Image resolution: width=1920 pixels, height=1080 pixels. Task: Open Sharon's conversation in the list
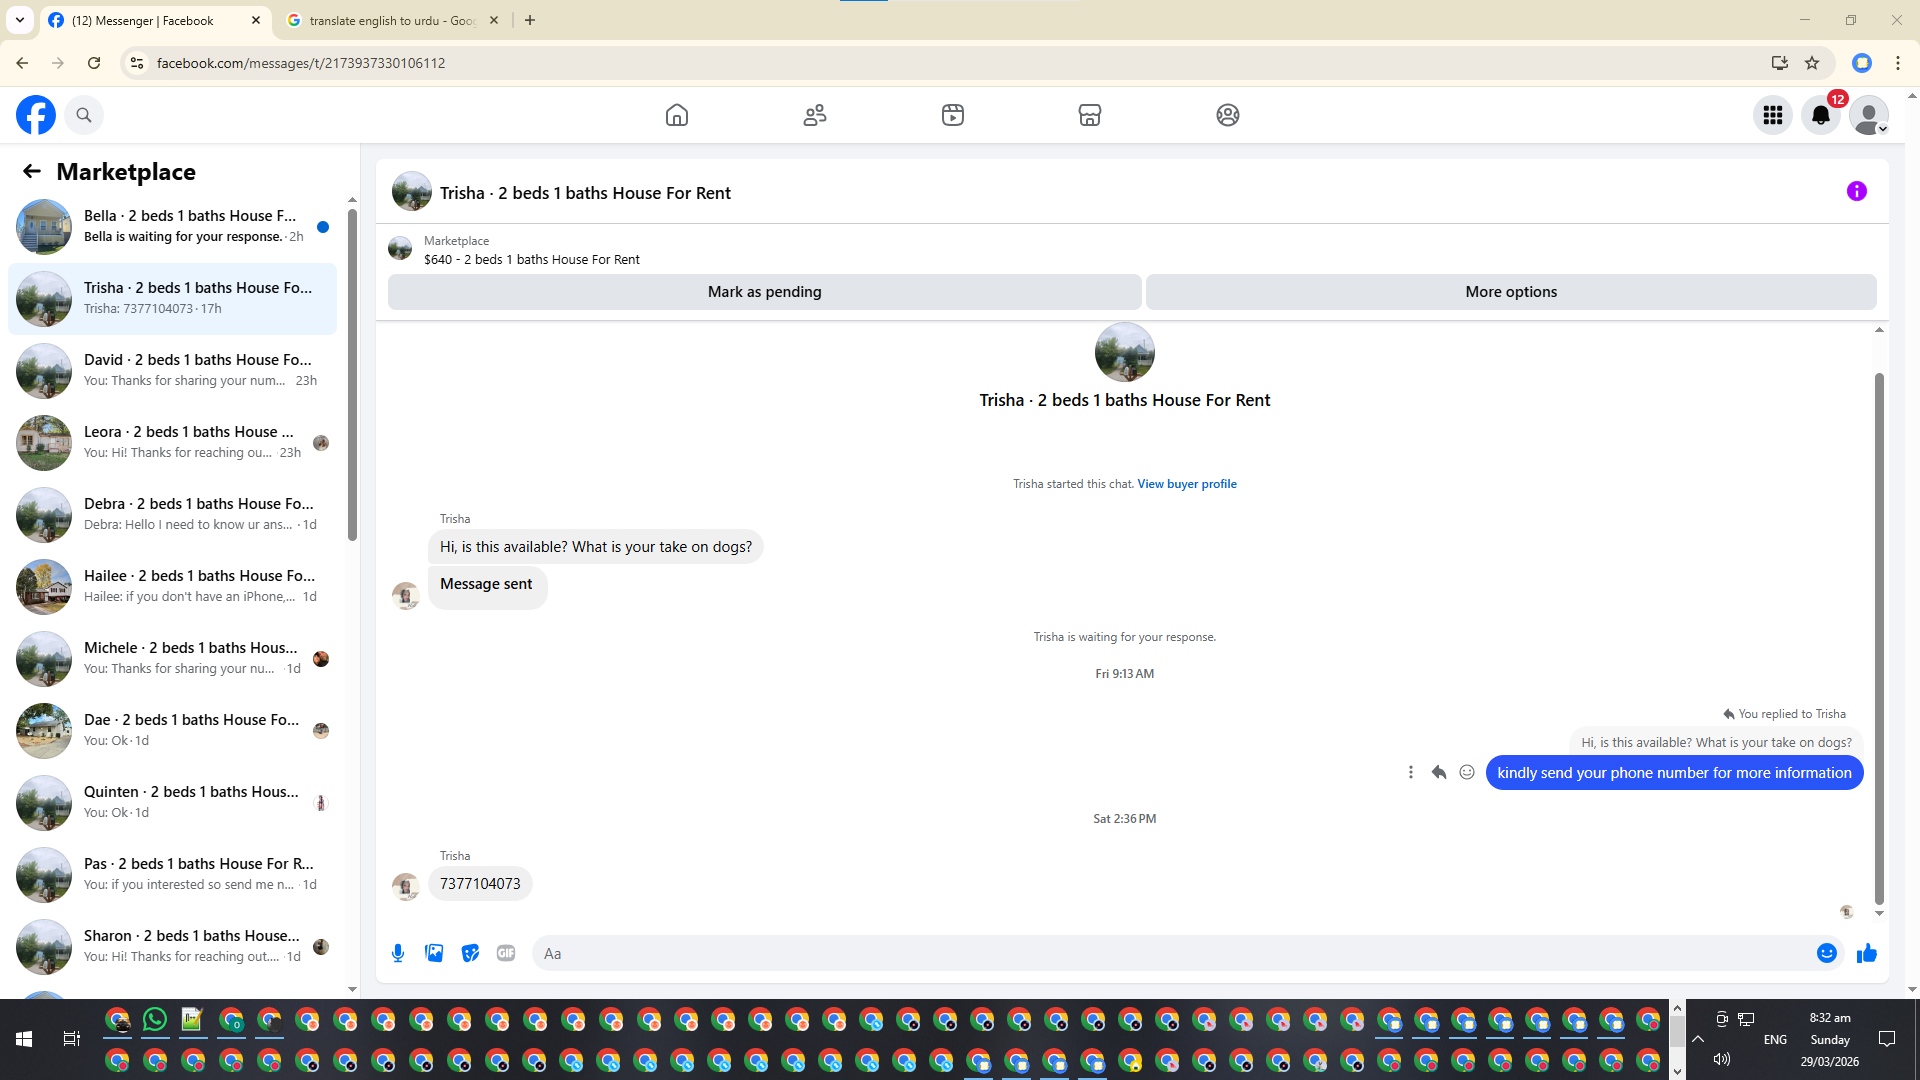pyautogui.click(x=172, y=947)
